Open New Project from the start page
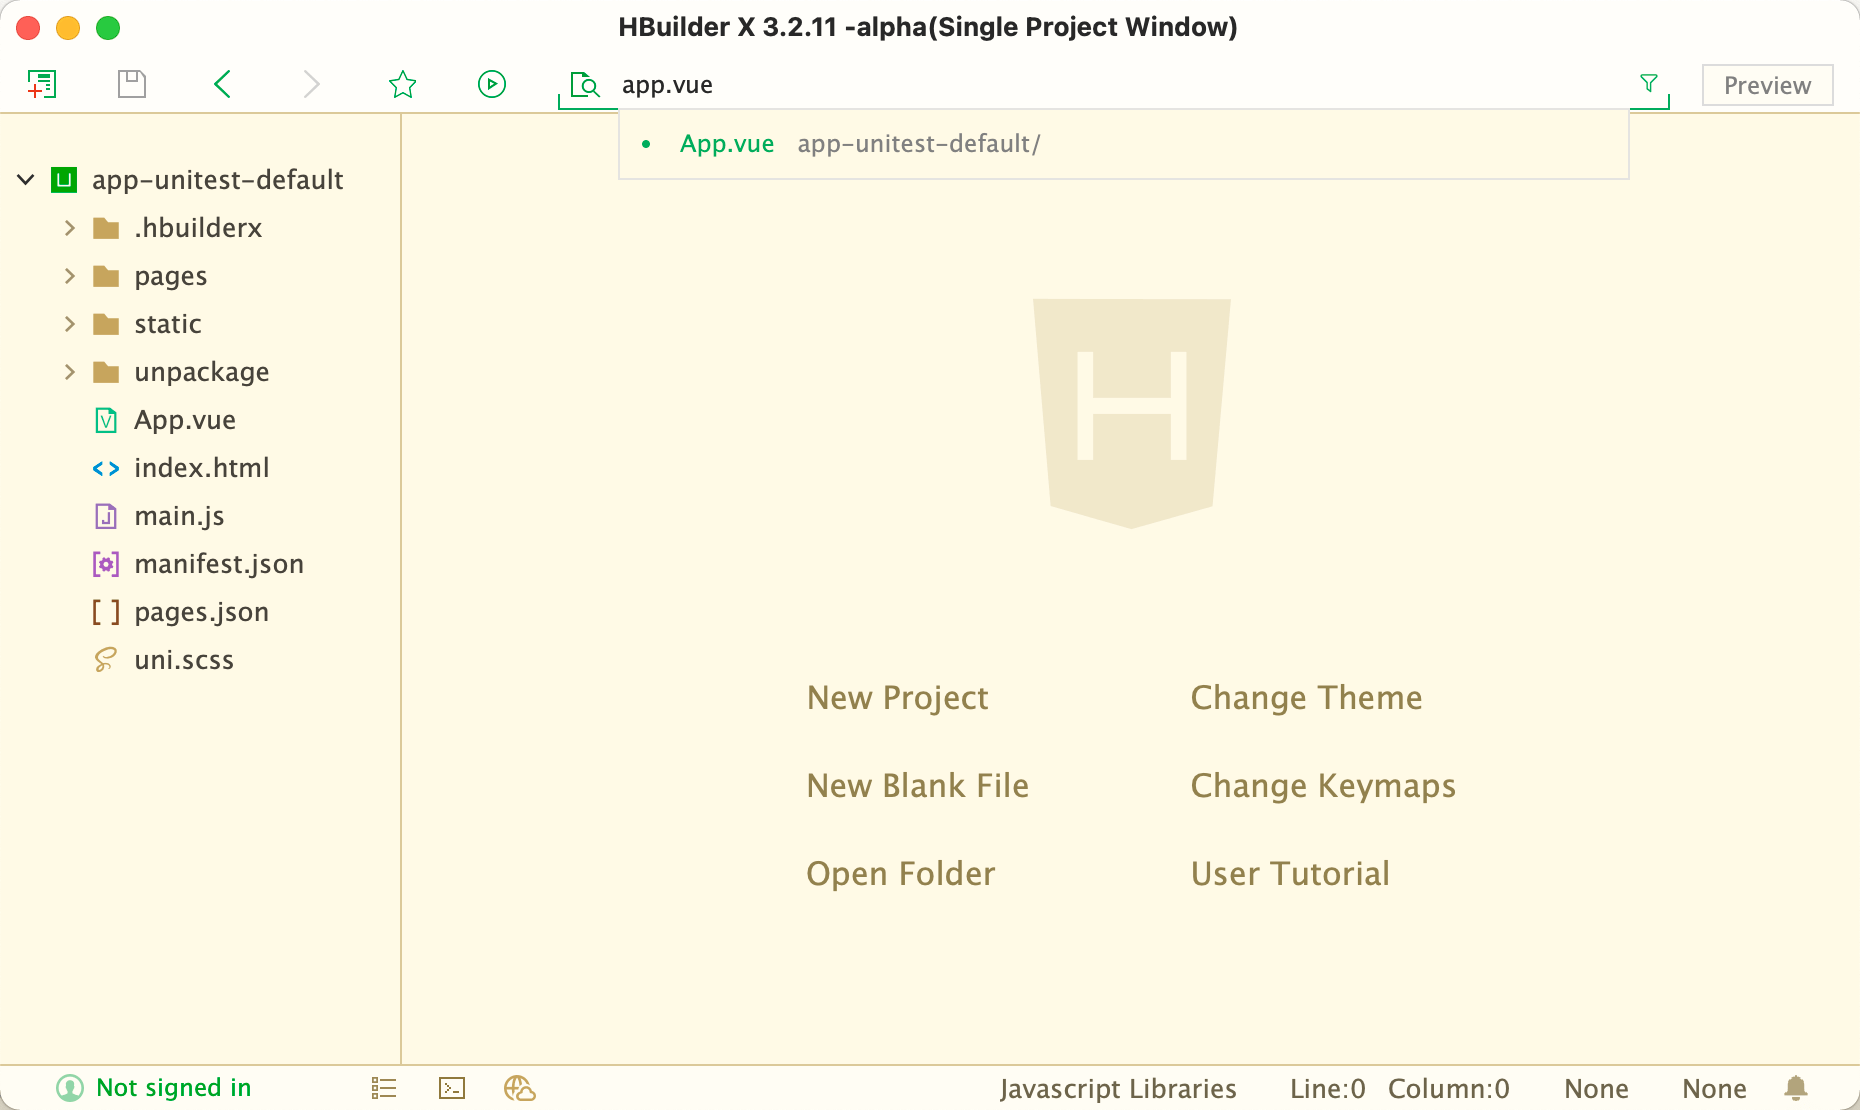Viewport: 1860px width, 1110px height. (x=897, y=697)
